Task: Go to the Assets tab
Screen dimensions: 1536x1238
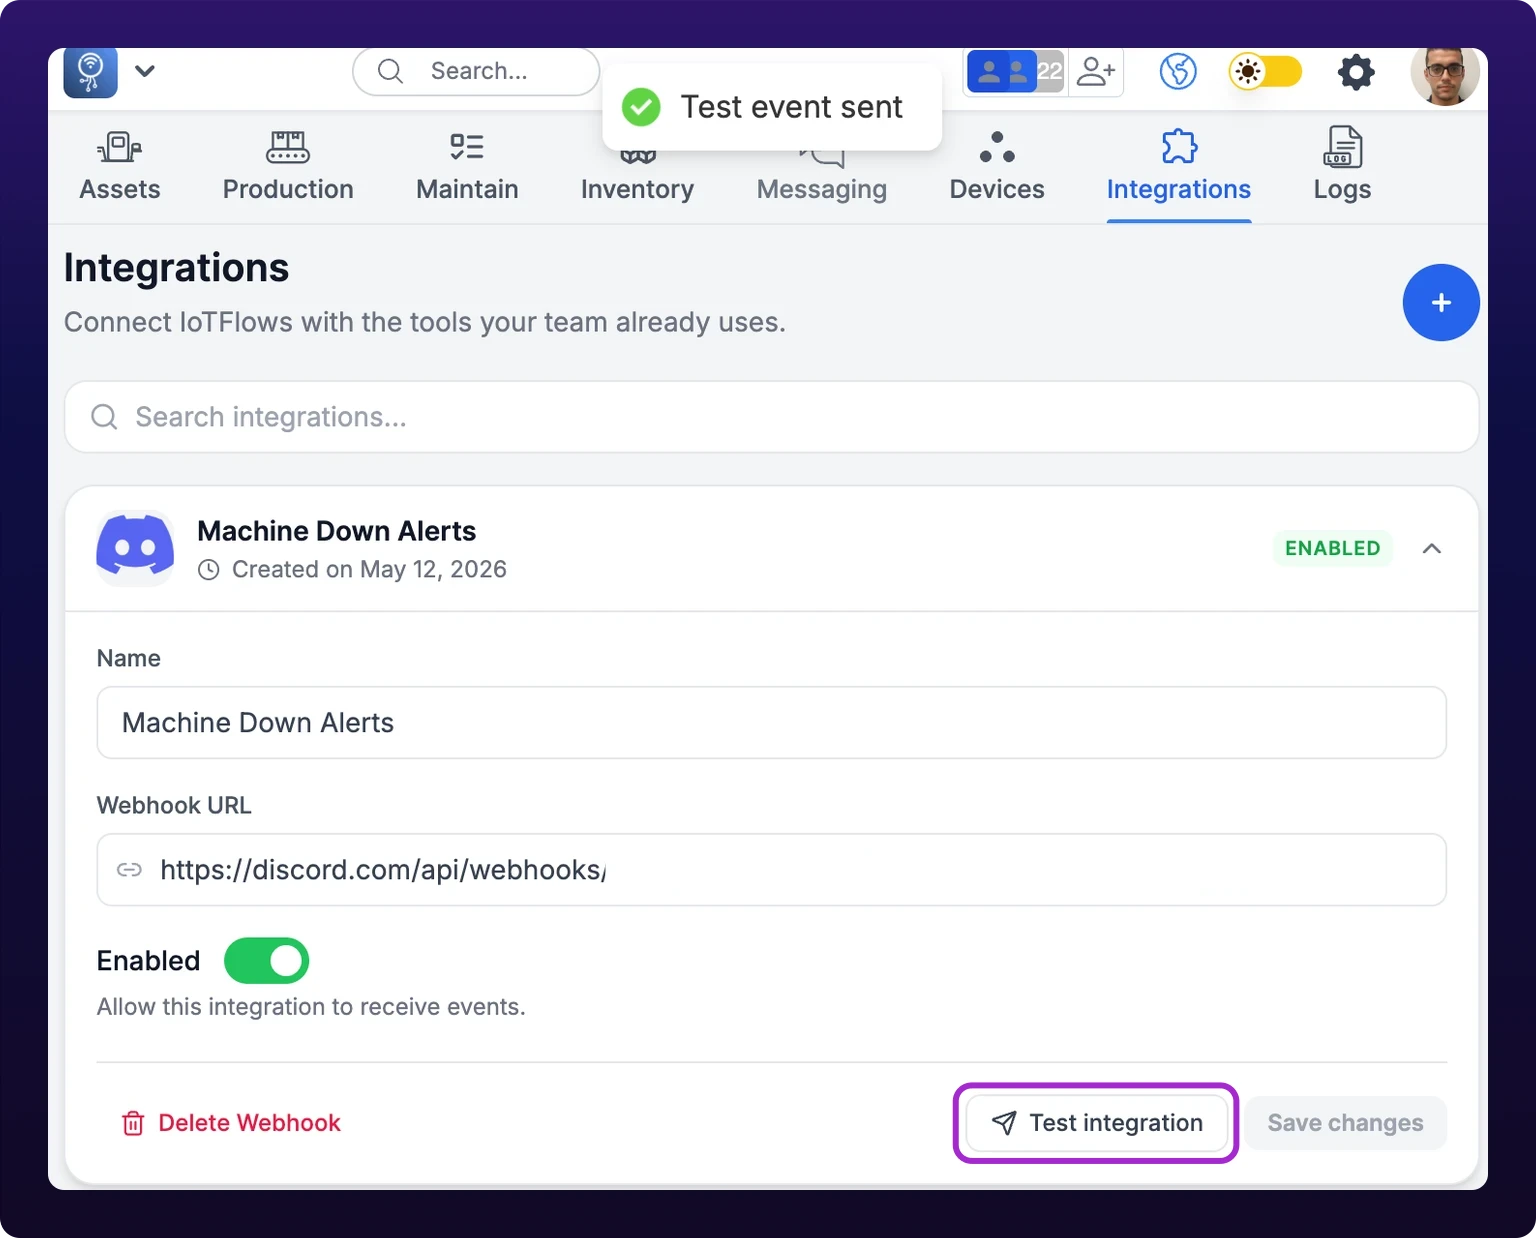Action: [120, 166]
